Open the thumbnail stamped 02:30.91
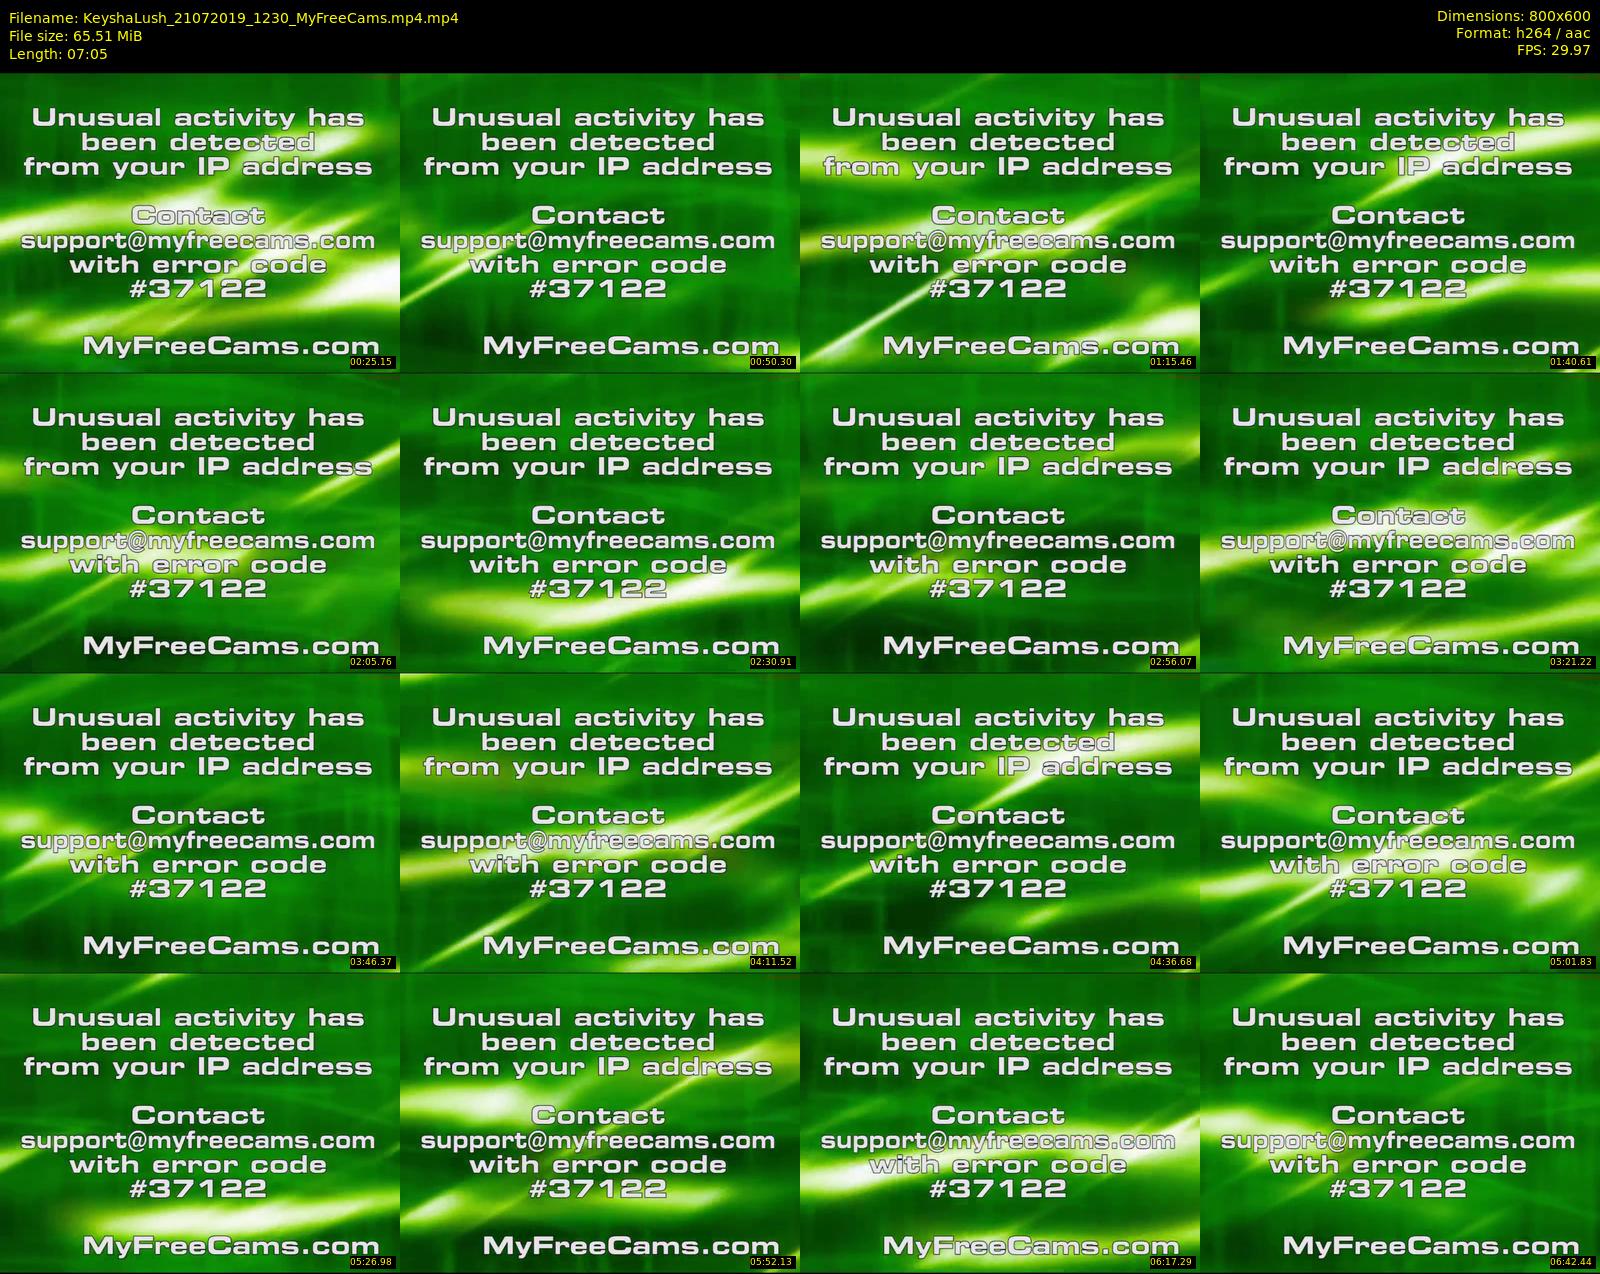 click(x=600, y=522)
